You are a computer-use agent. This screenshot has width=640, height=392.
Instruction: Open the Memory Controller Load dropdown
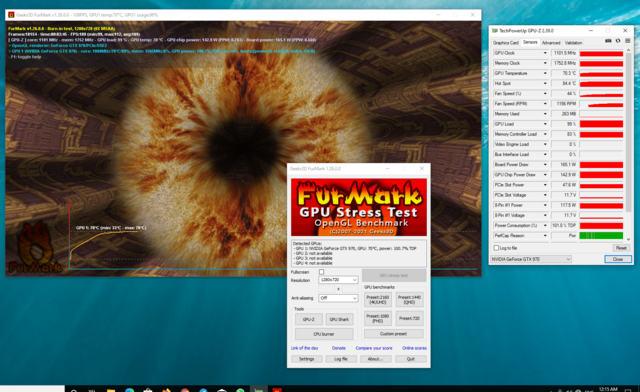tap(545, 134)
